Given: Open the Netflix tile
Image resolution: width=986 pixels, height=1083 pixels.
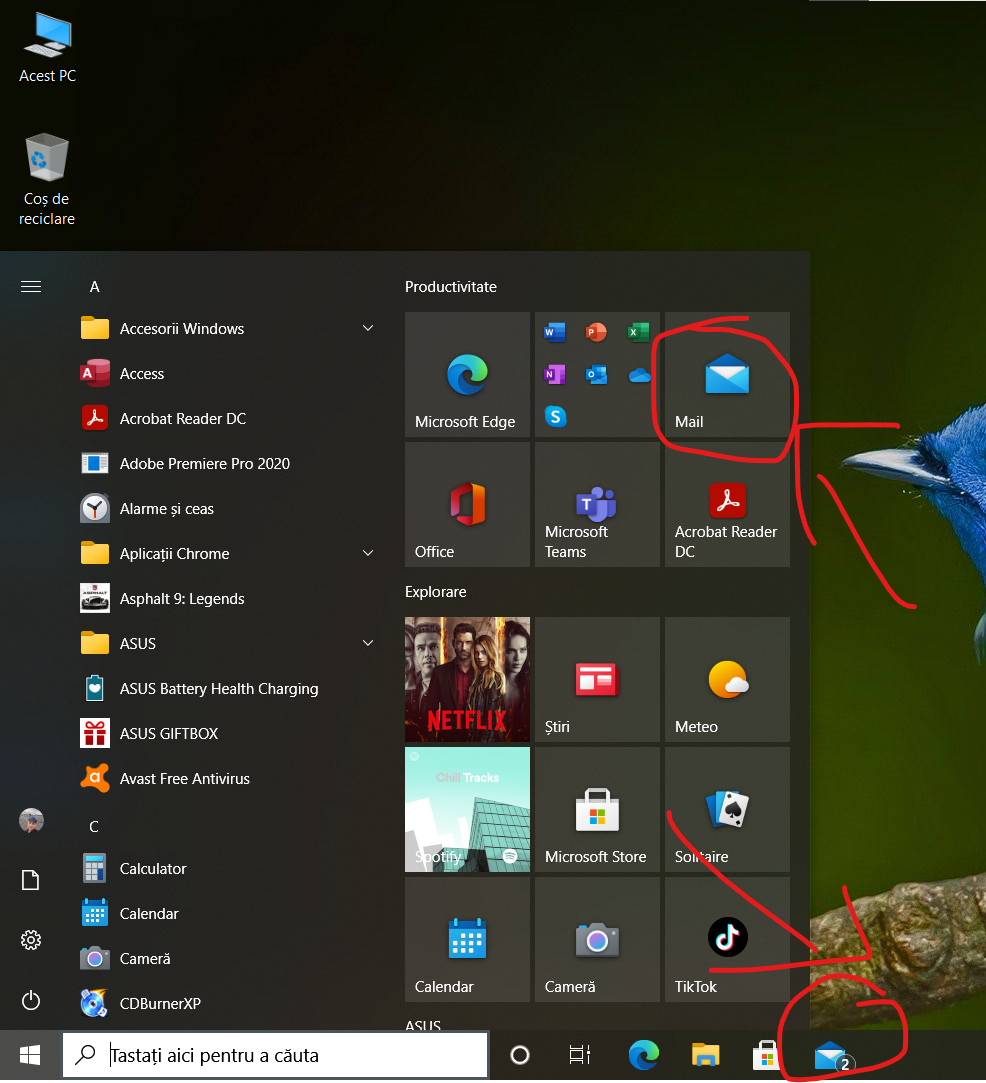Looking at the screenshot, I should (467, 680).
